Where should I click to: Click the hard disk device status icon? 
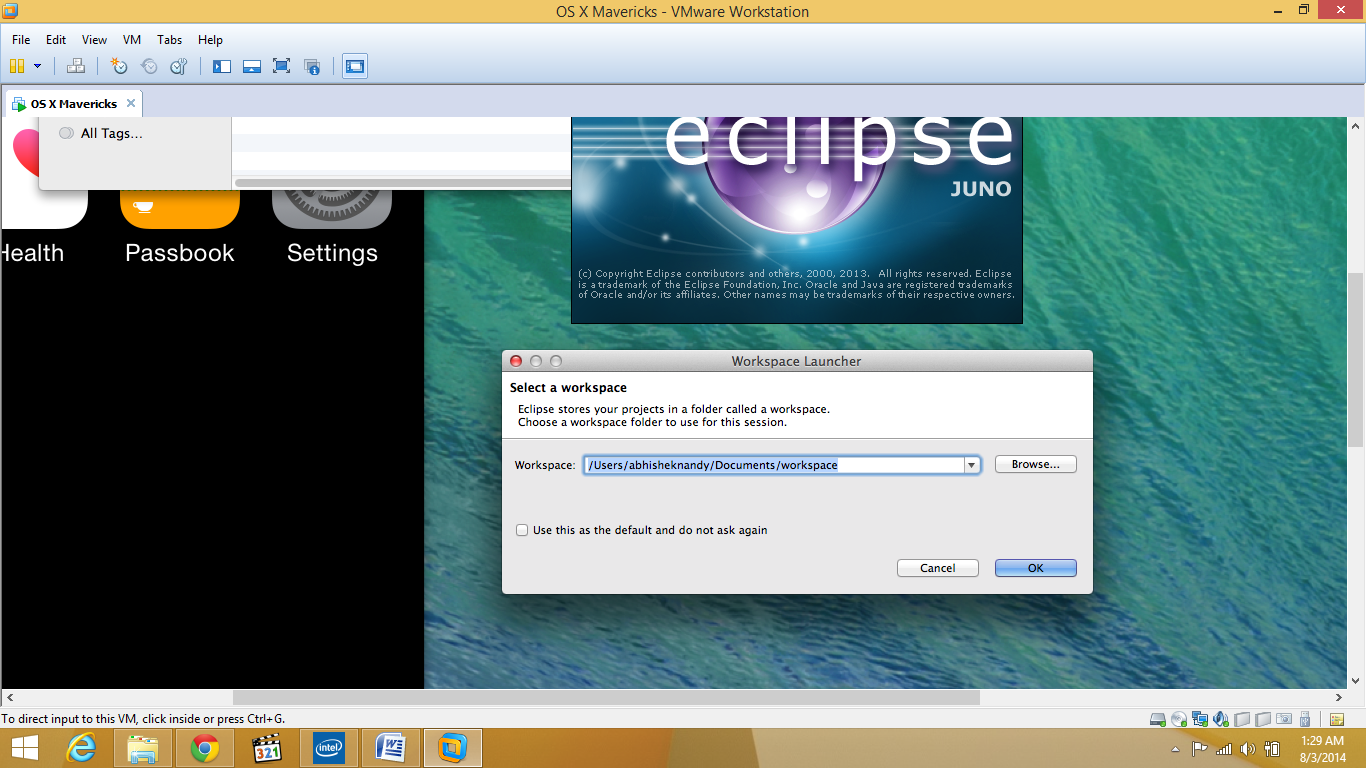[x=1158, y=719]
